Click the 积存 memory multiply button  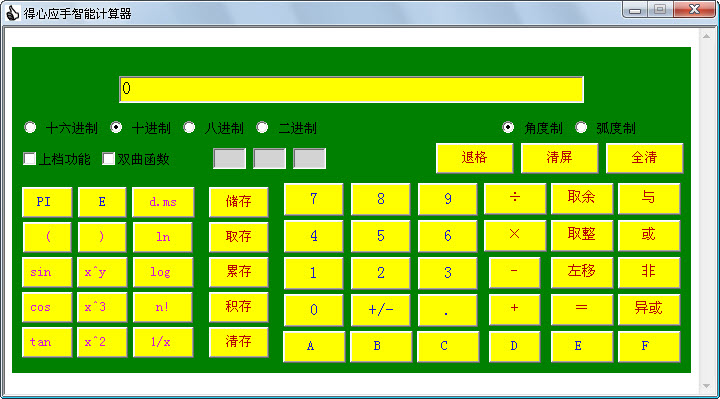[x=238, y=307]
